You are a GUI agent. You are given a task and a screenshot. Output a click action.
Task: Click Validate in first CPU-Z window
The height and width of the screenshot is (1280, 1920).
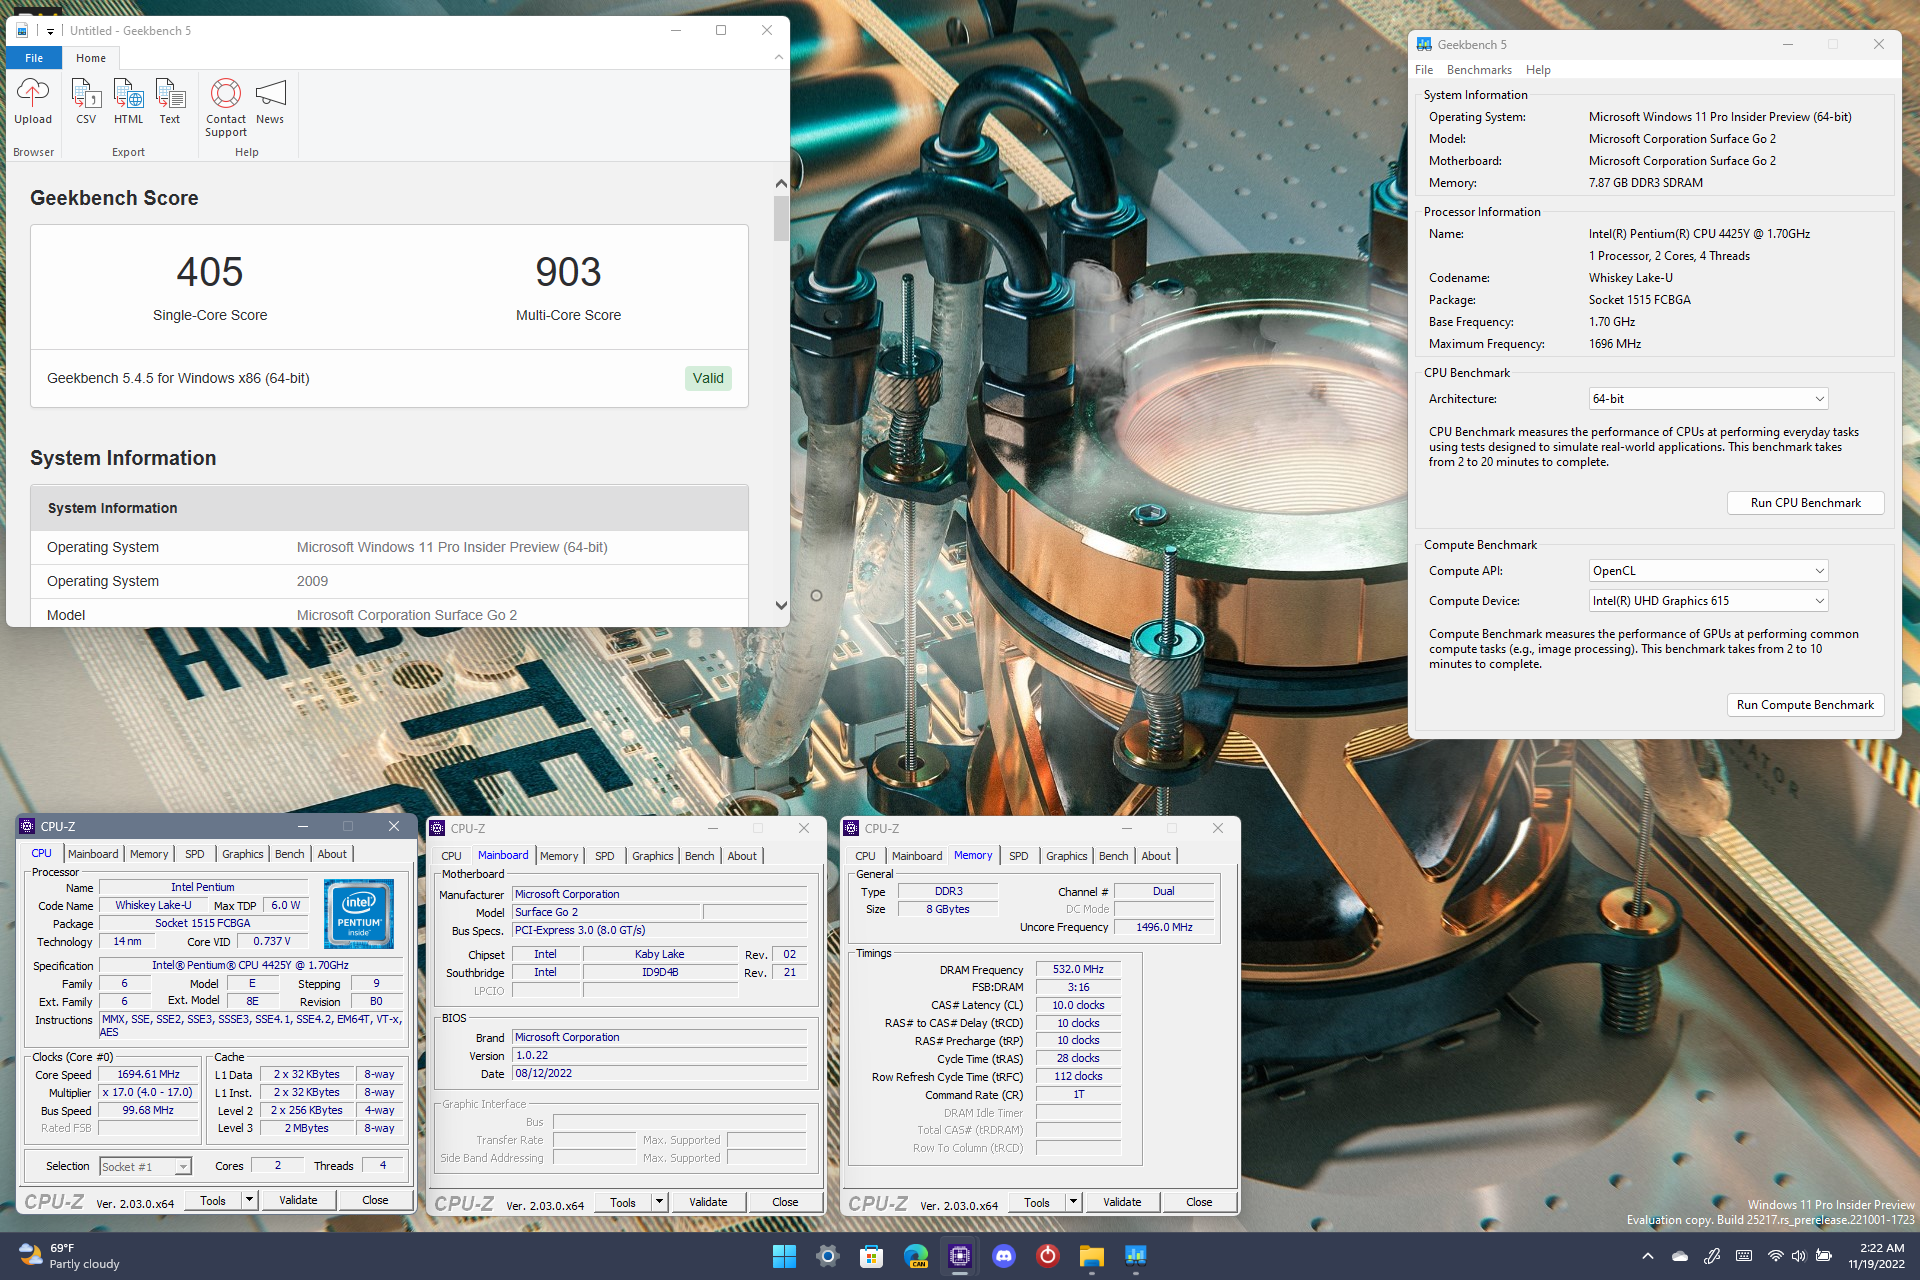[298, 1200]
